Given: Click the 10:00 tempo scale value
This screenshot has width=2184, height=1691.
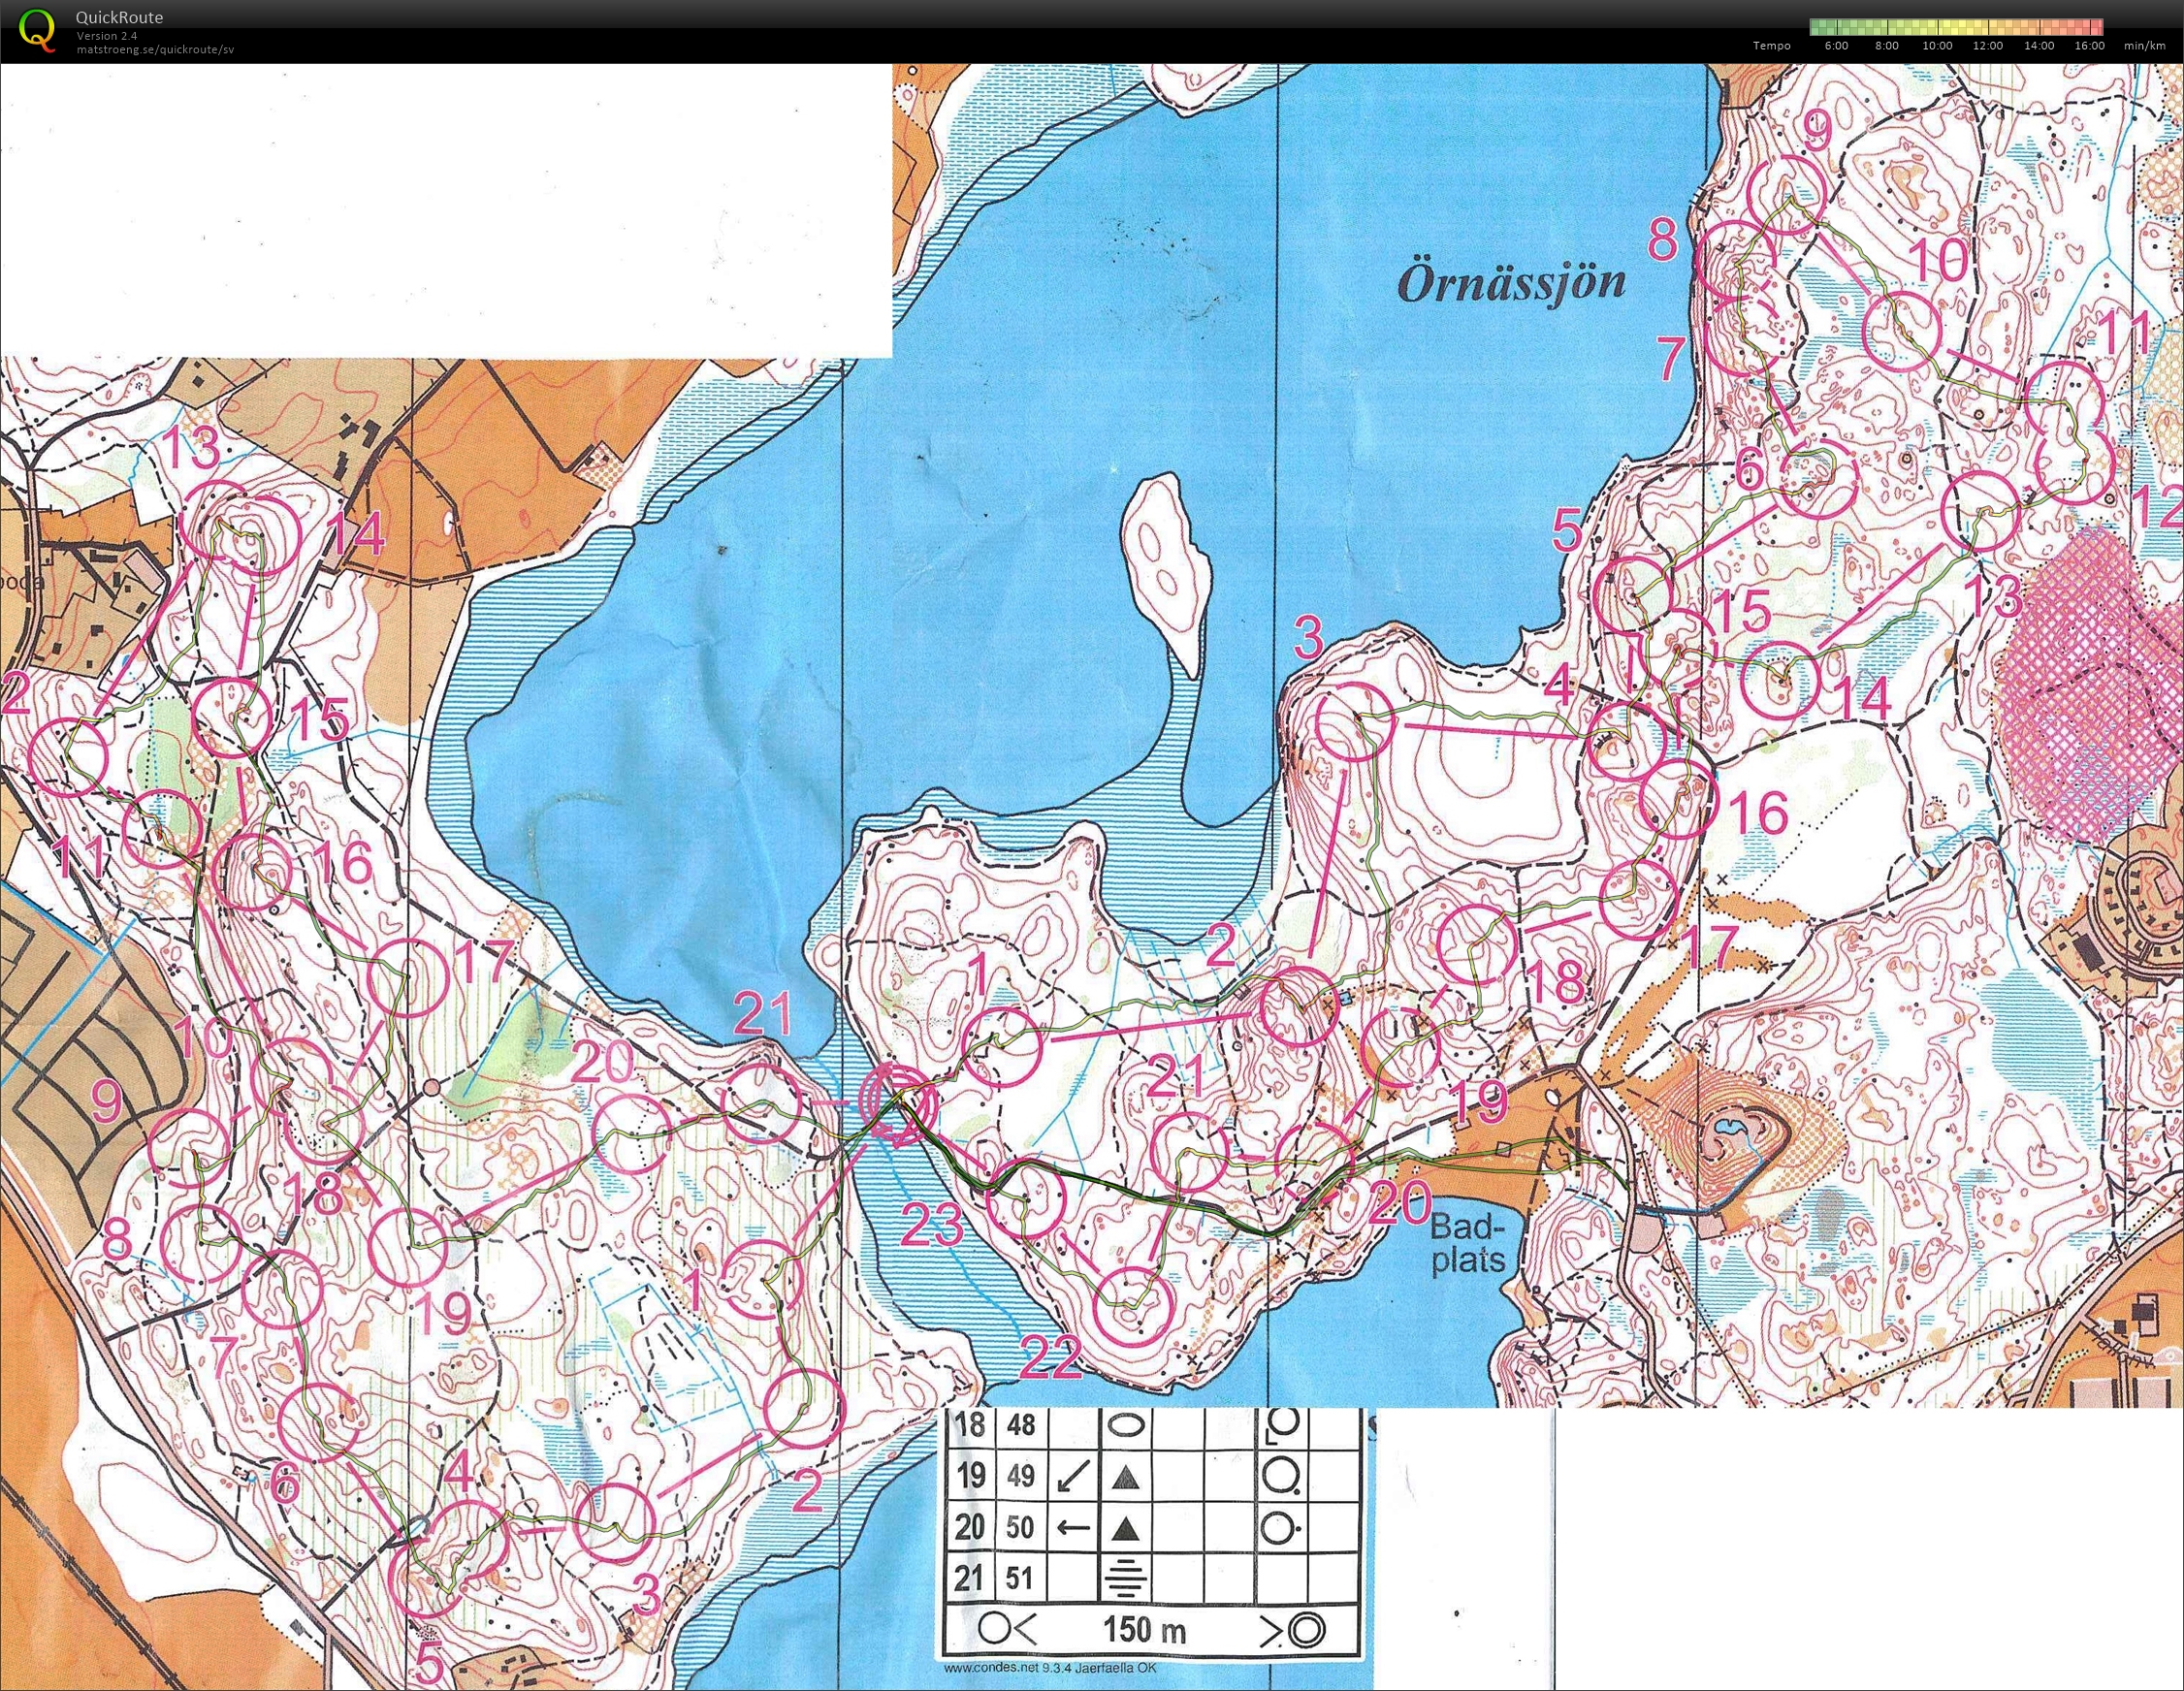Looking at the screenshot, I should [x=1937, y=45].
